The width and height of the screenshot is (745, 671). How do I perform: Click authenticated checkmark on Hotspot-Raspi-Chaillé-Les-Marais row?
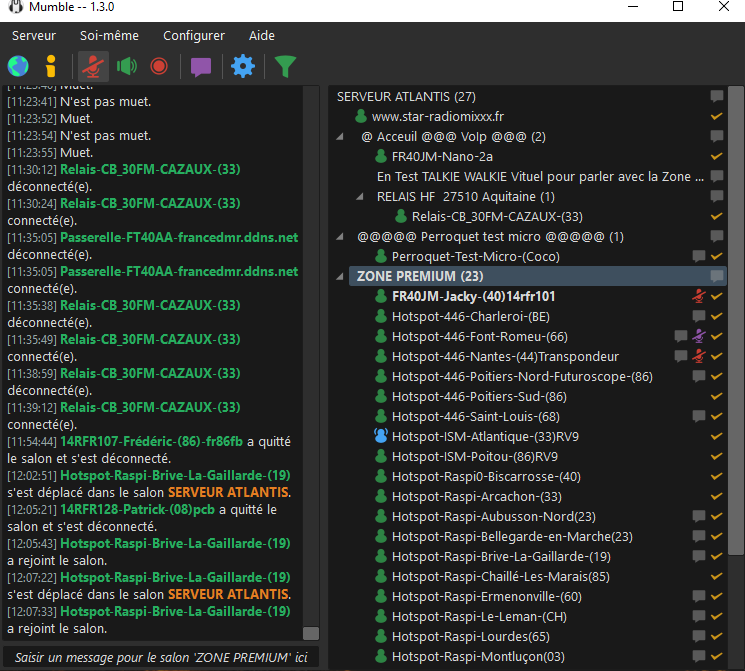[716, 576]
